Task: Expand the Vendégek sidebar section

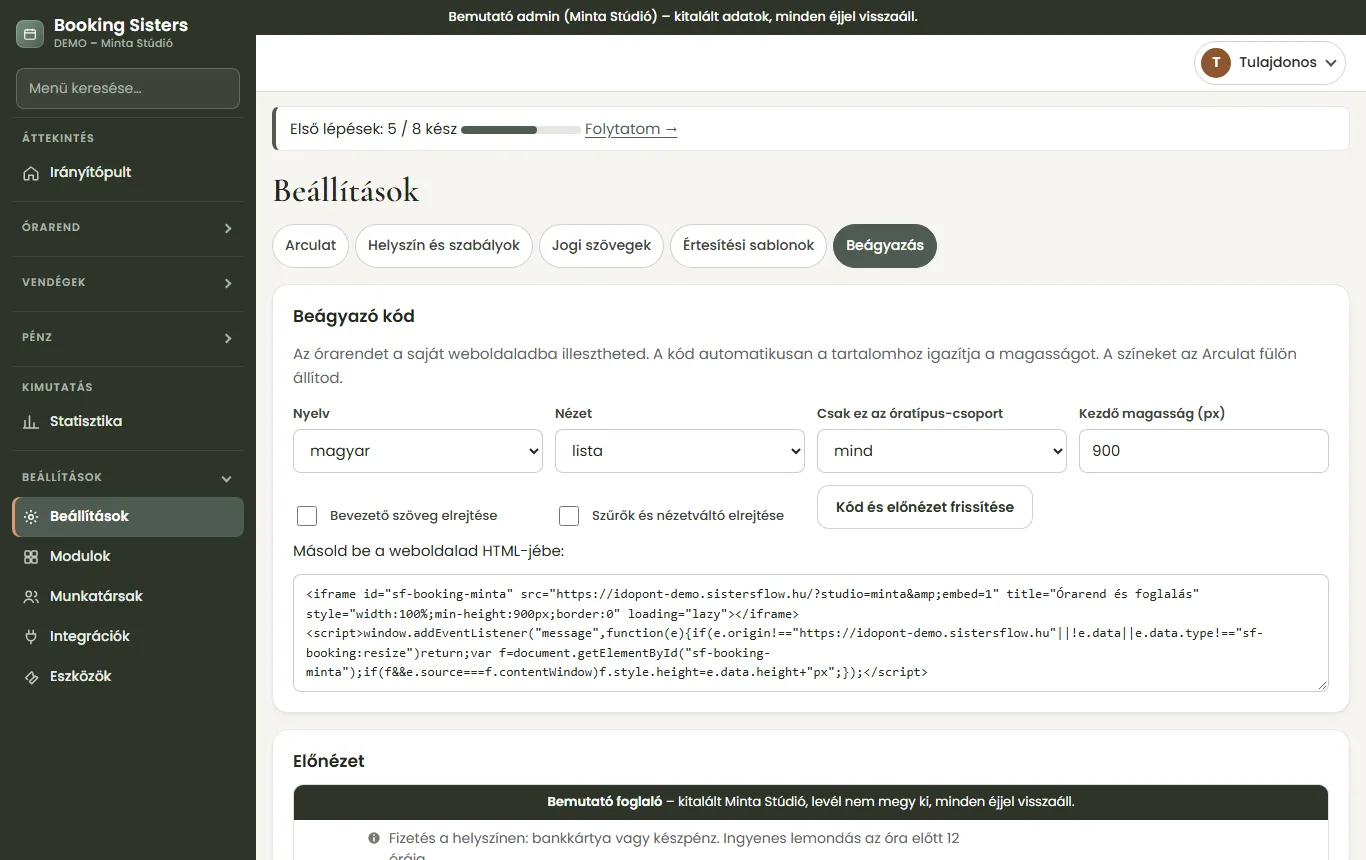Action: coord(128,283)
